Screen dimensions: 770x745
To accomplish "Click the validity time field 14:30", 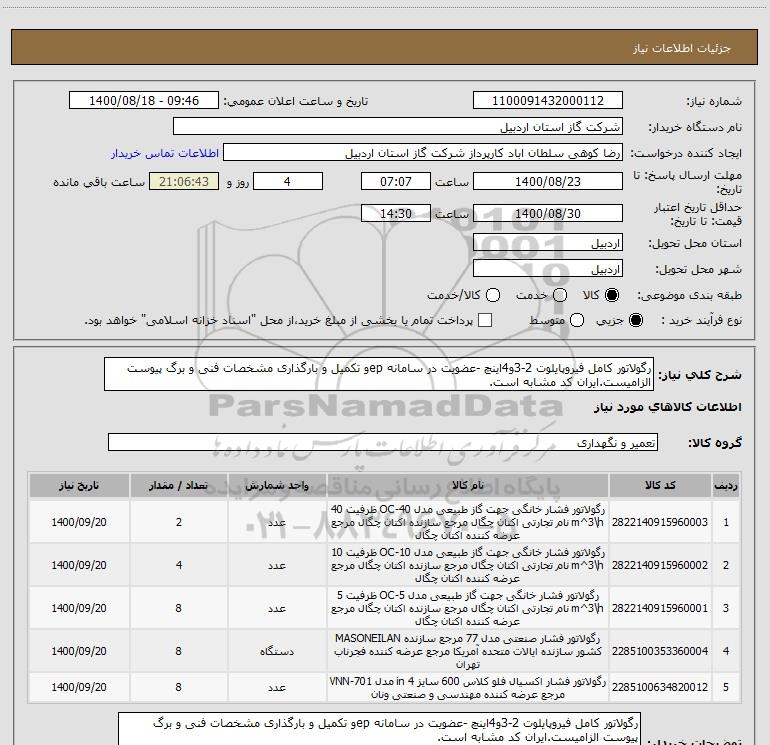I will point(396,213).
